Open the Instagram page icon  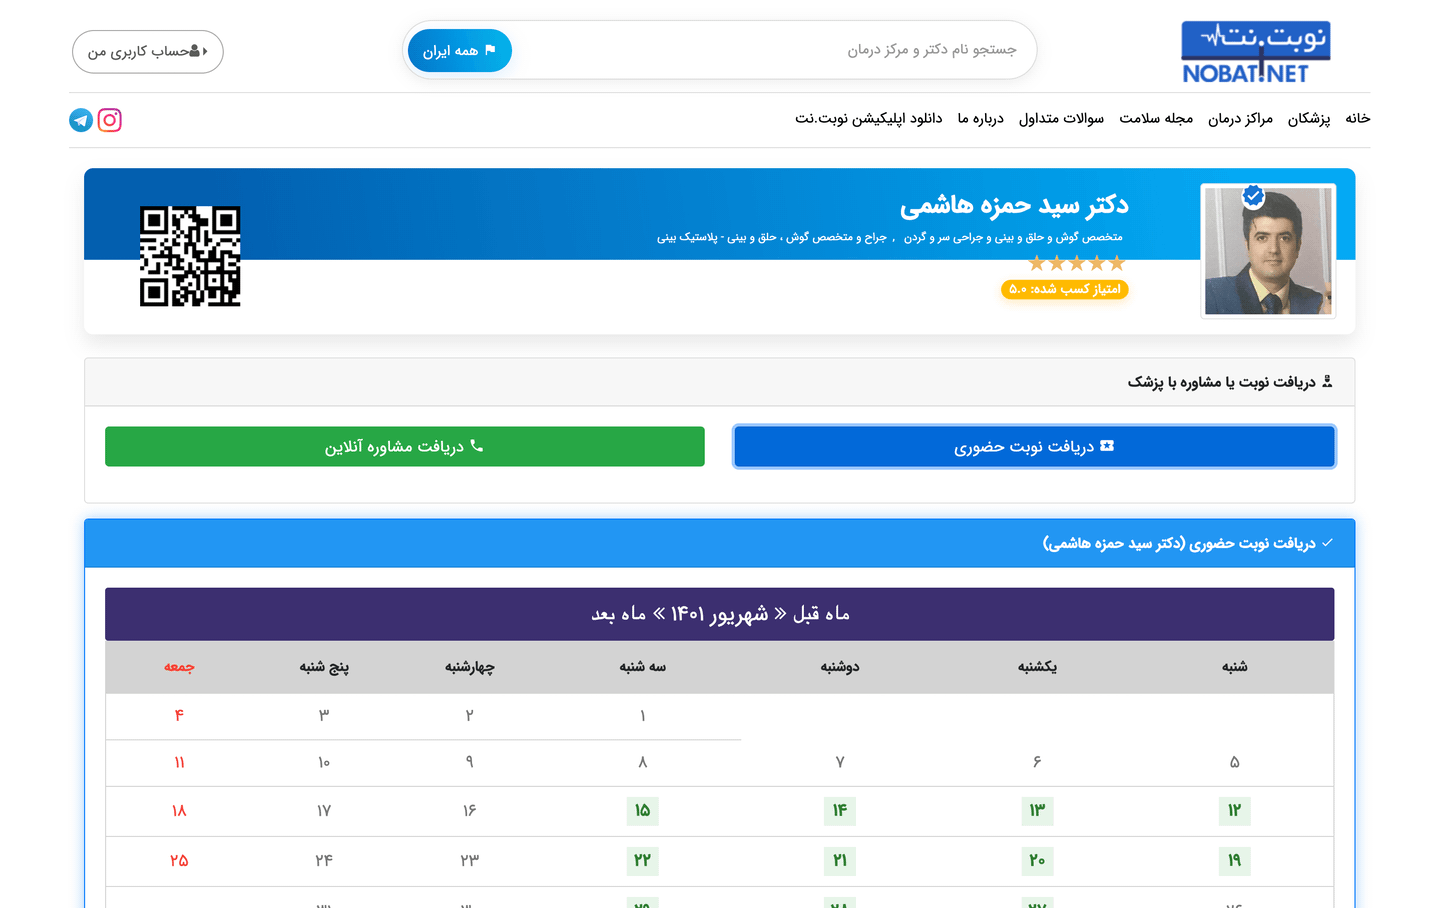point(110,120)
